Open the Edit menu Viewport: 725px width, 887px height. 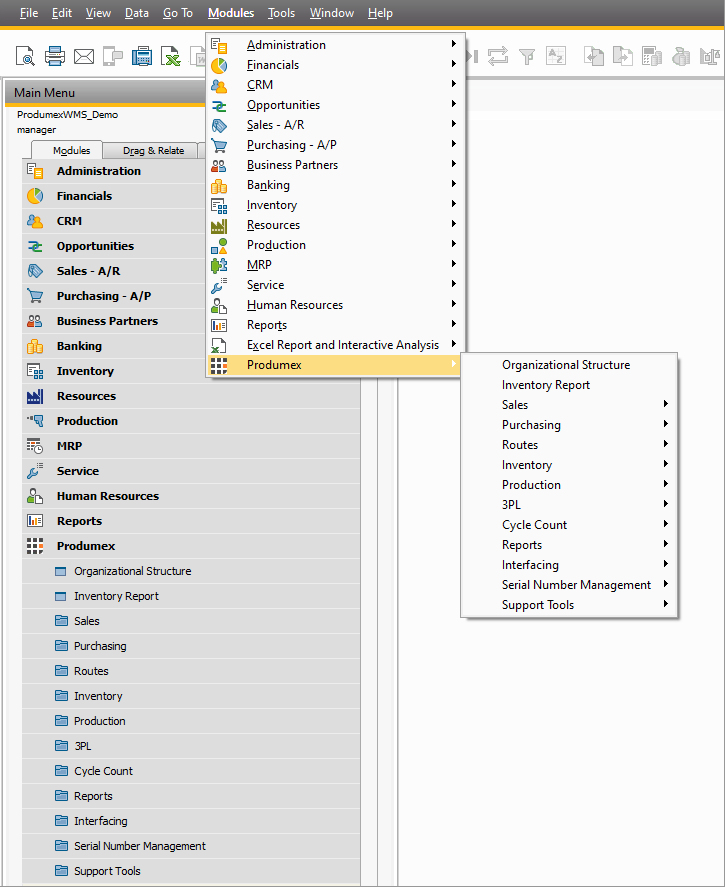(x=62, y=12)
